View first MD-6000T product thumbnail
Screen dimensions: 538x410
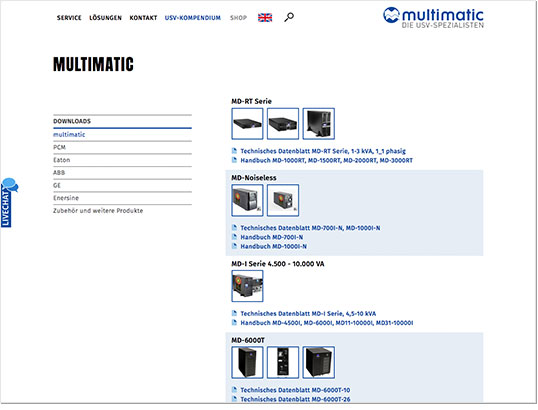point(247,363)
